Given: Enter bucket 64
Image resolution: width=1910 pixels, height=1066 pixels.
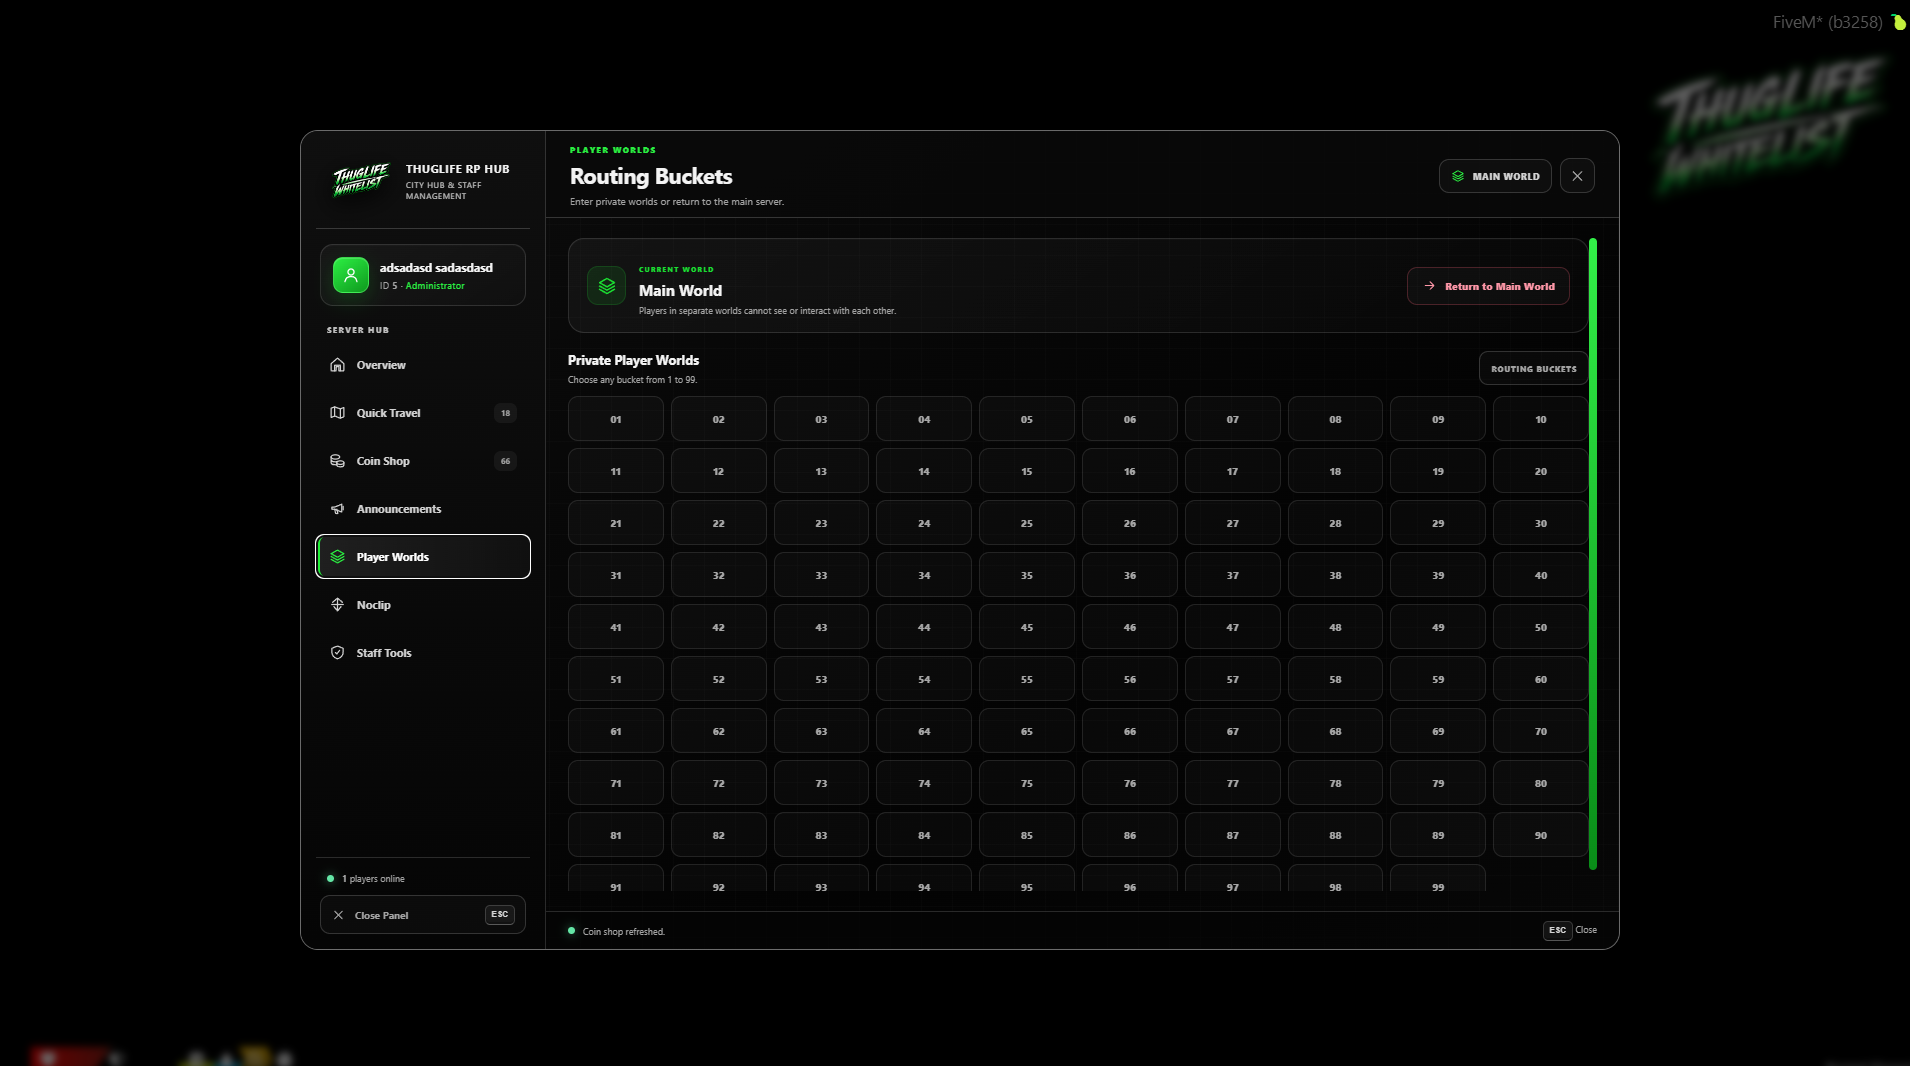Looking at the screenshot, I should coord(924,731).
